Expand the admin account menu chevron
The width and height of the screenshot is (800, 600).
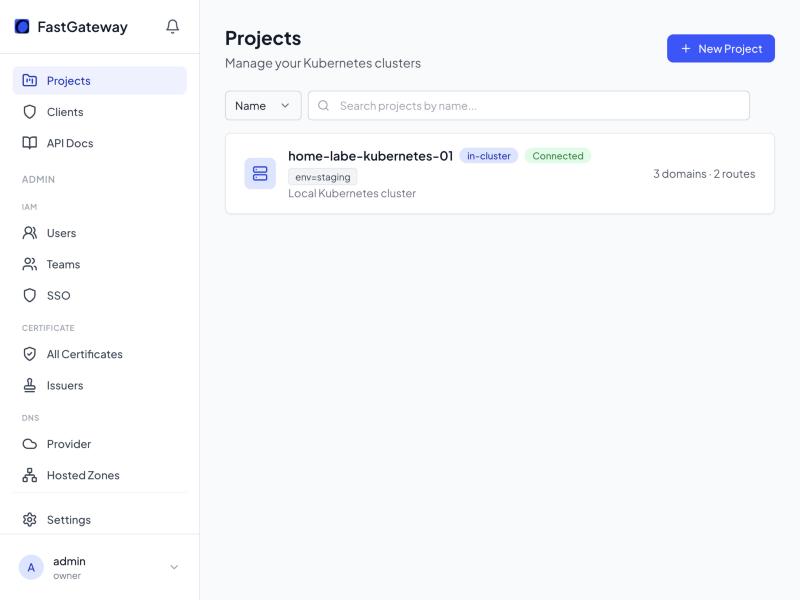coord(174,567)
